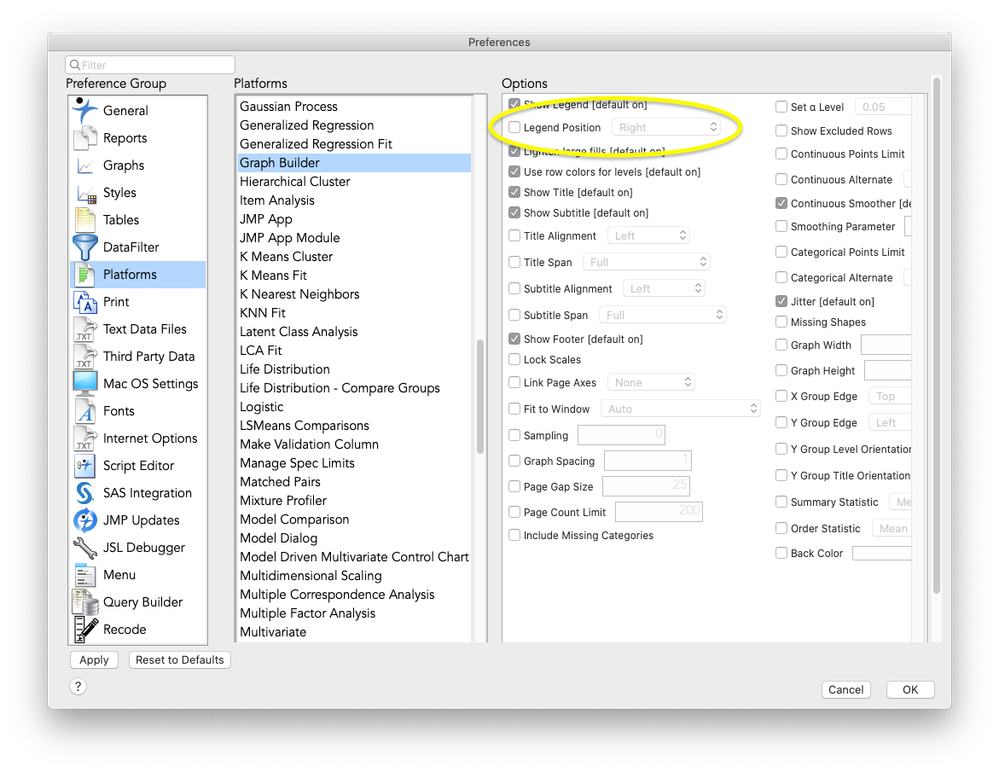Uncheck Show Title option
This screenshot has height=772, width=999.
click(x=514, y=192)
